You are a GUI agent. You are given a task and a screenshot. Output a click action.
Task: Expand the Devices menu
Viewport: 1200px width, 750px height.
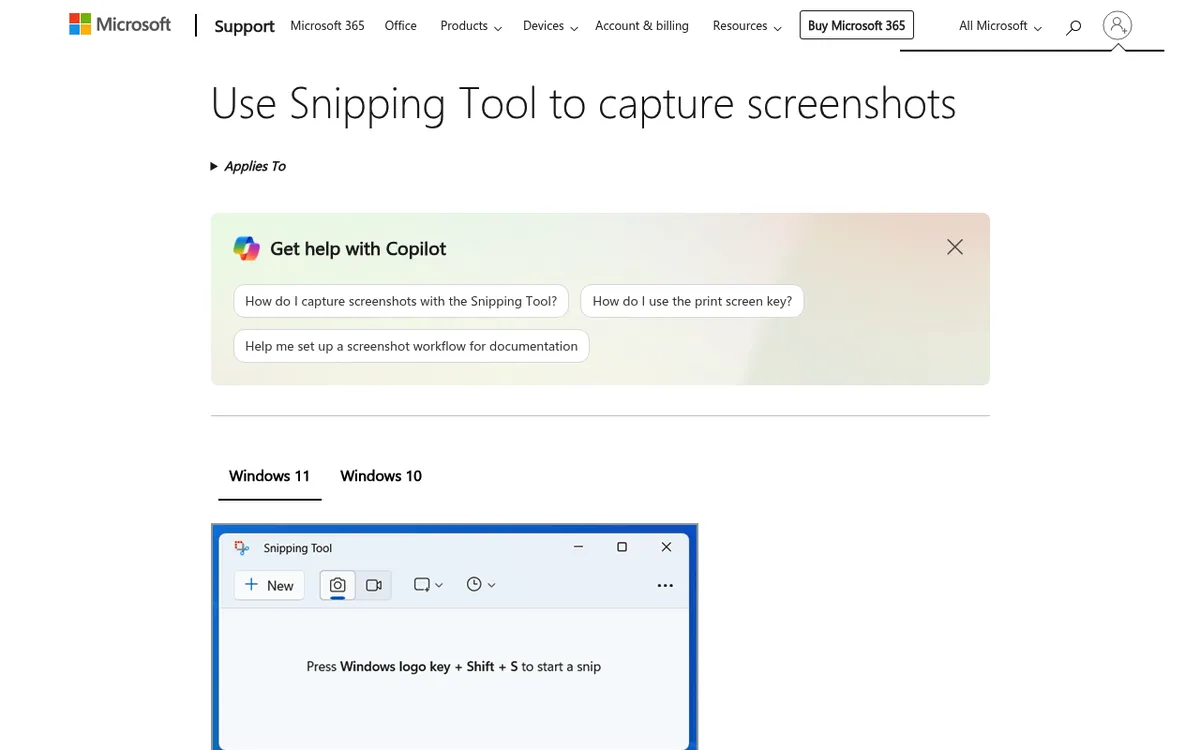[550, 26]
